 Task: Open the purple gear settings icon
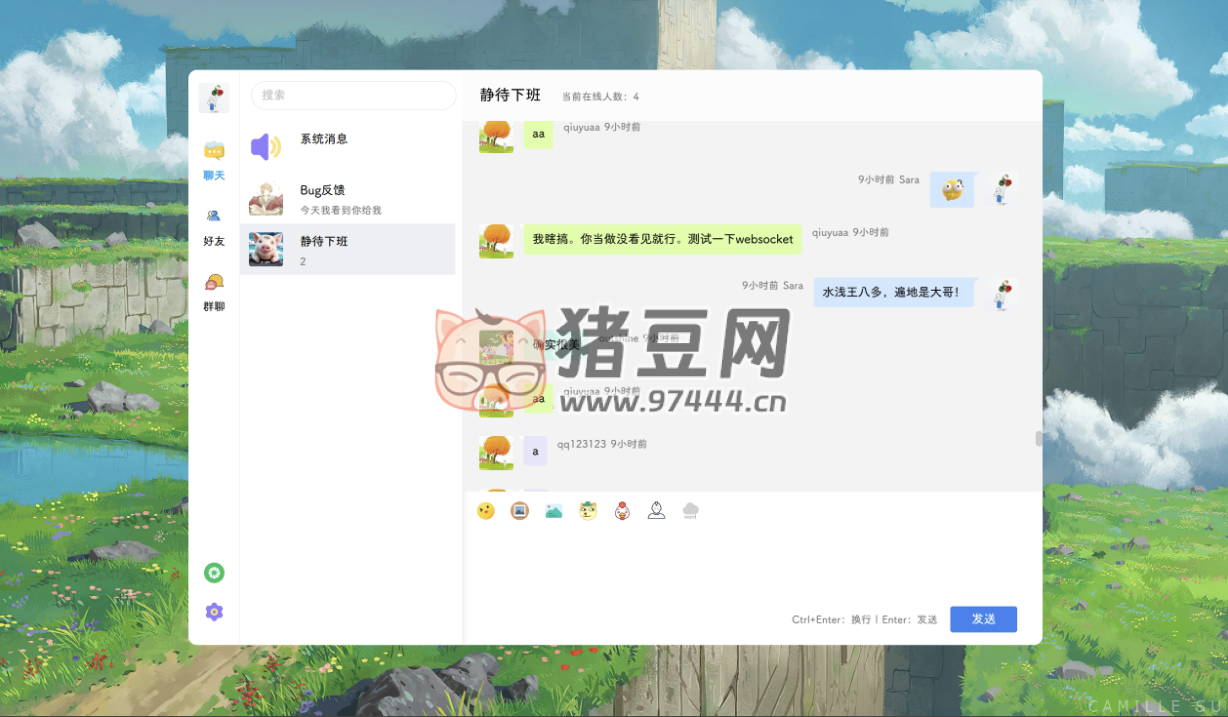coord(214,612)
